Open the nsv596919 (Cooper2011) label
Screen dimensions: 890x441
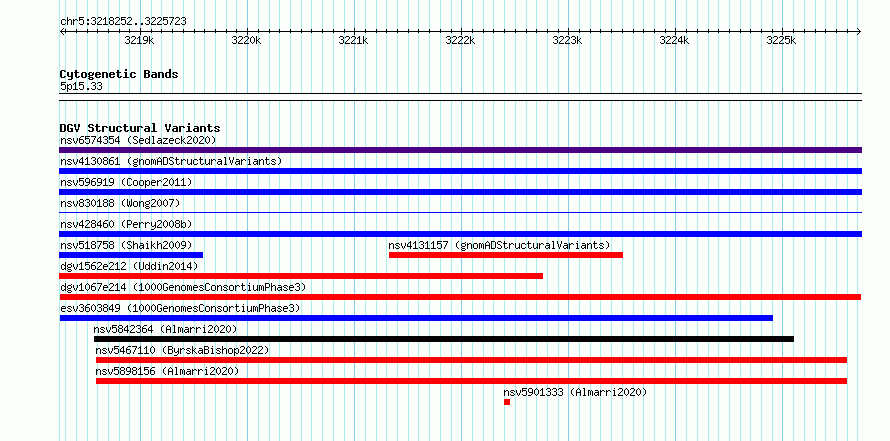[126, 182]
